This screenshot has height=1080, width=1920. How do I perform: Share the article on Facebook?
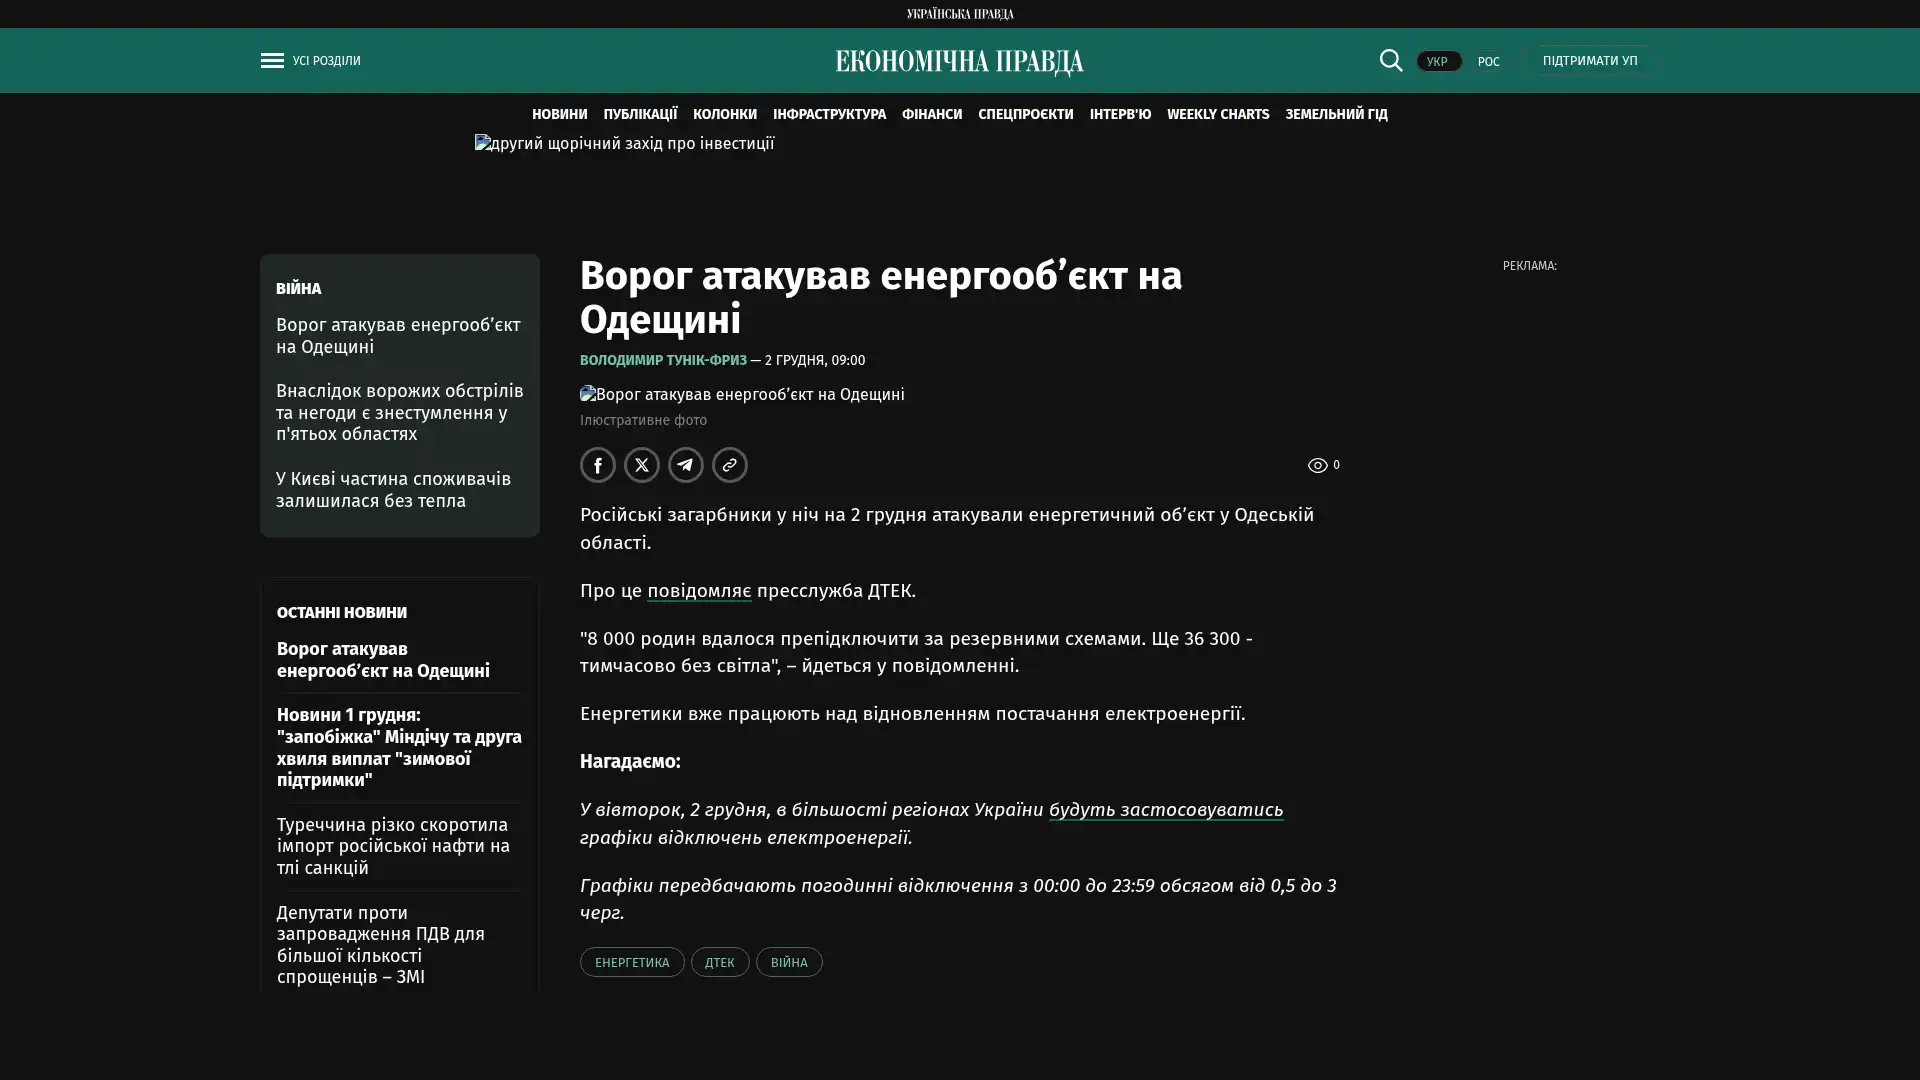tap(598, 465)
